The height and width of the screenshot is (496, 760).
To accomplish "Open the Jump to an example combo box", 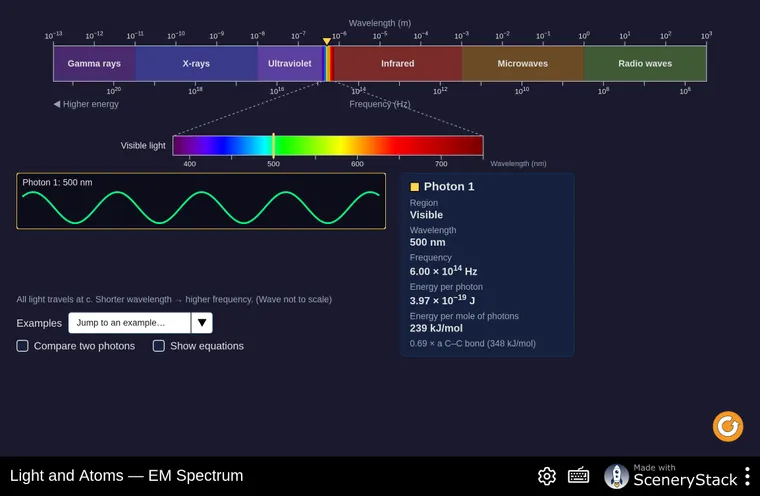I will (141, 323).
